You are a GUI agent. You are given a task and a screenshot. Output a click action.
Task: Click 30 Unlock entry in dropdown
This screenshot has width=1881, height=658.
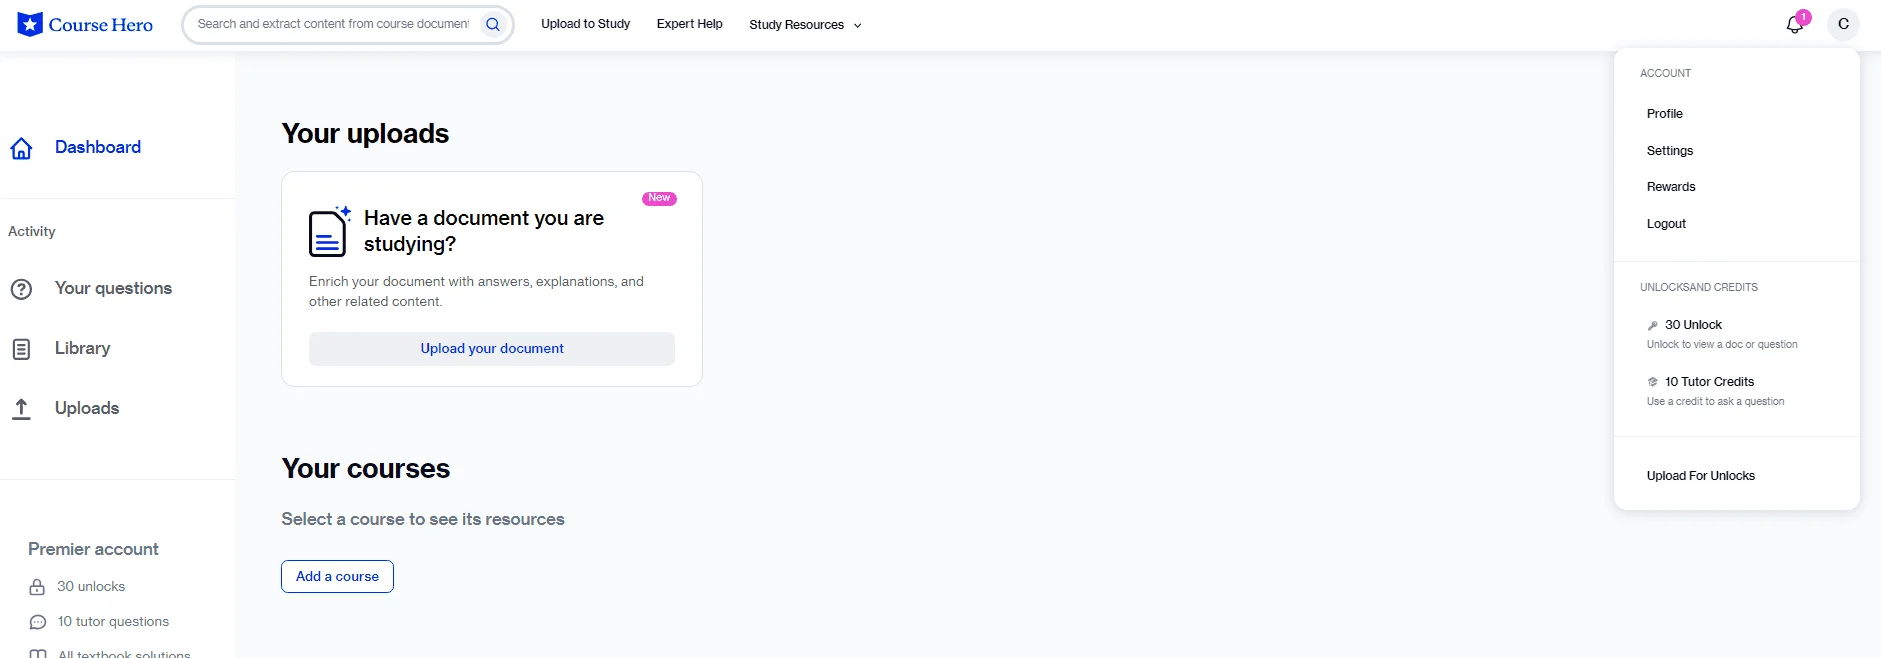coord(1693,325)
